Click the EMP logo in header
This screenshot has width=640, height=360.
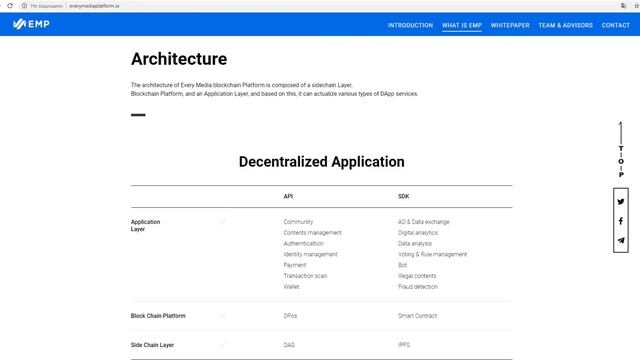[31, 24]
